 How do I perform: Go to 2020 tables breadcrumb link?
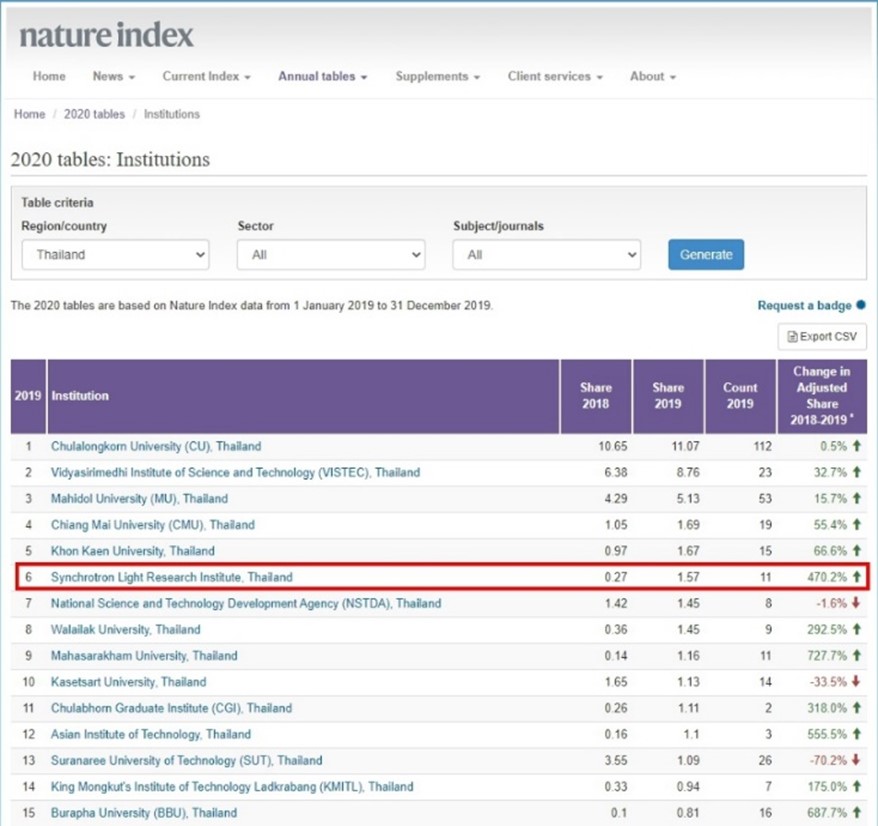click(94, 114)
